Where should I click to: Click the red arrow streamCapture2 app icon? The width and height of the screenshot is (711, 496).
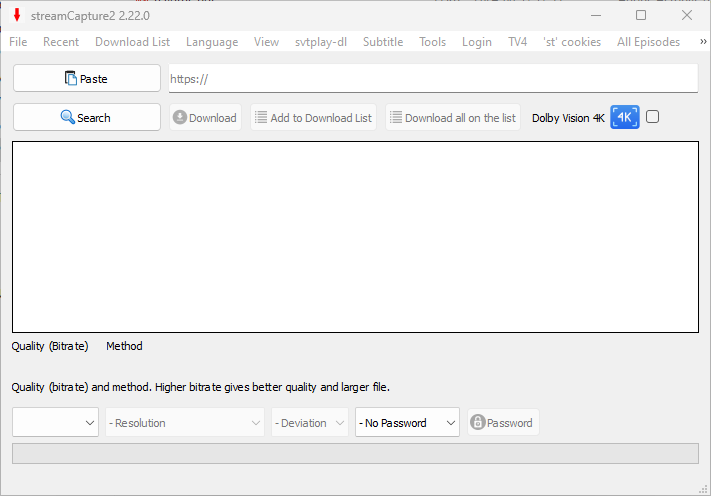17,15
